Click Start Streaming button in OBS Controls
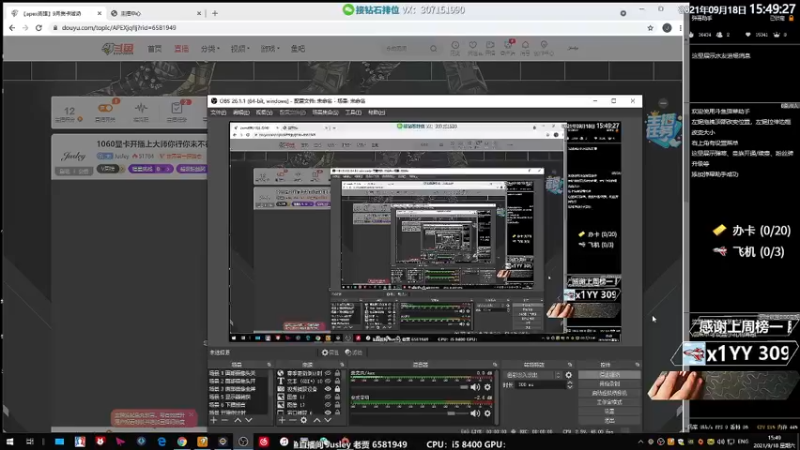 609,375
